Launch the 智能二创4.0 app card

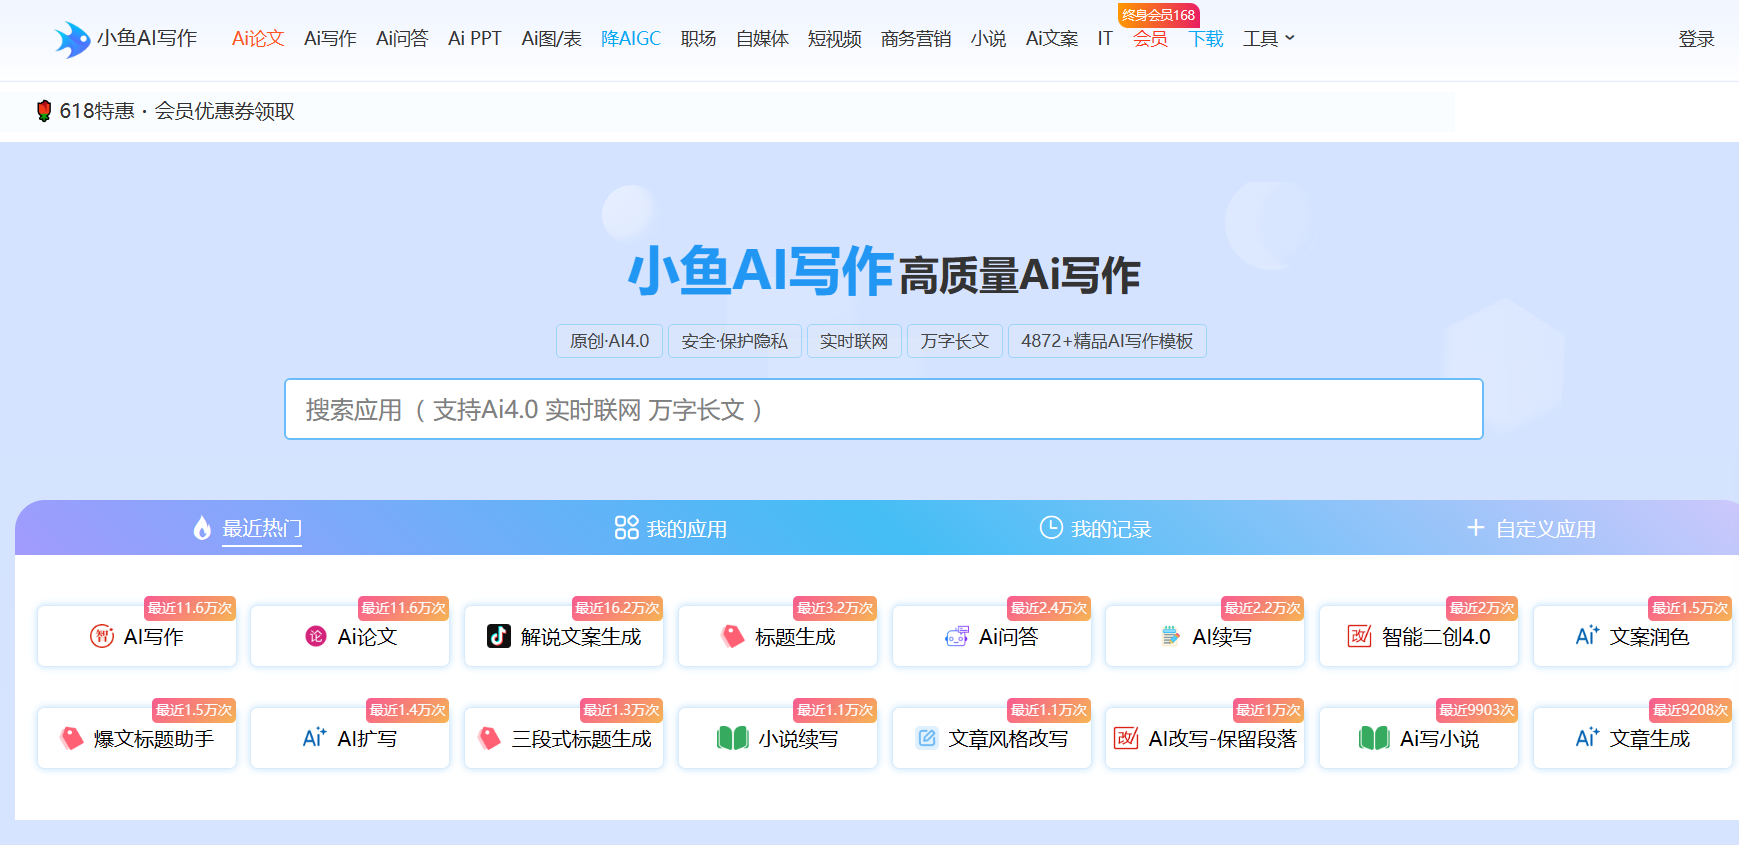click(x=1419, y=636)
